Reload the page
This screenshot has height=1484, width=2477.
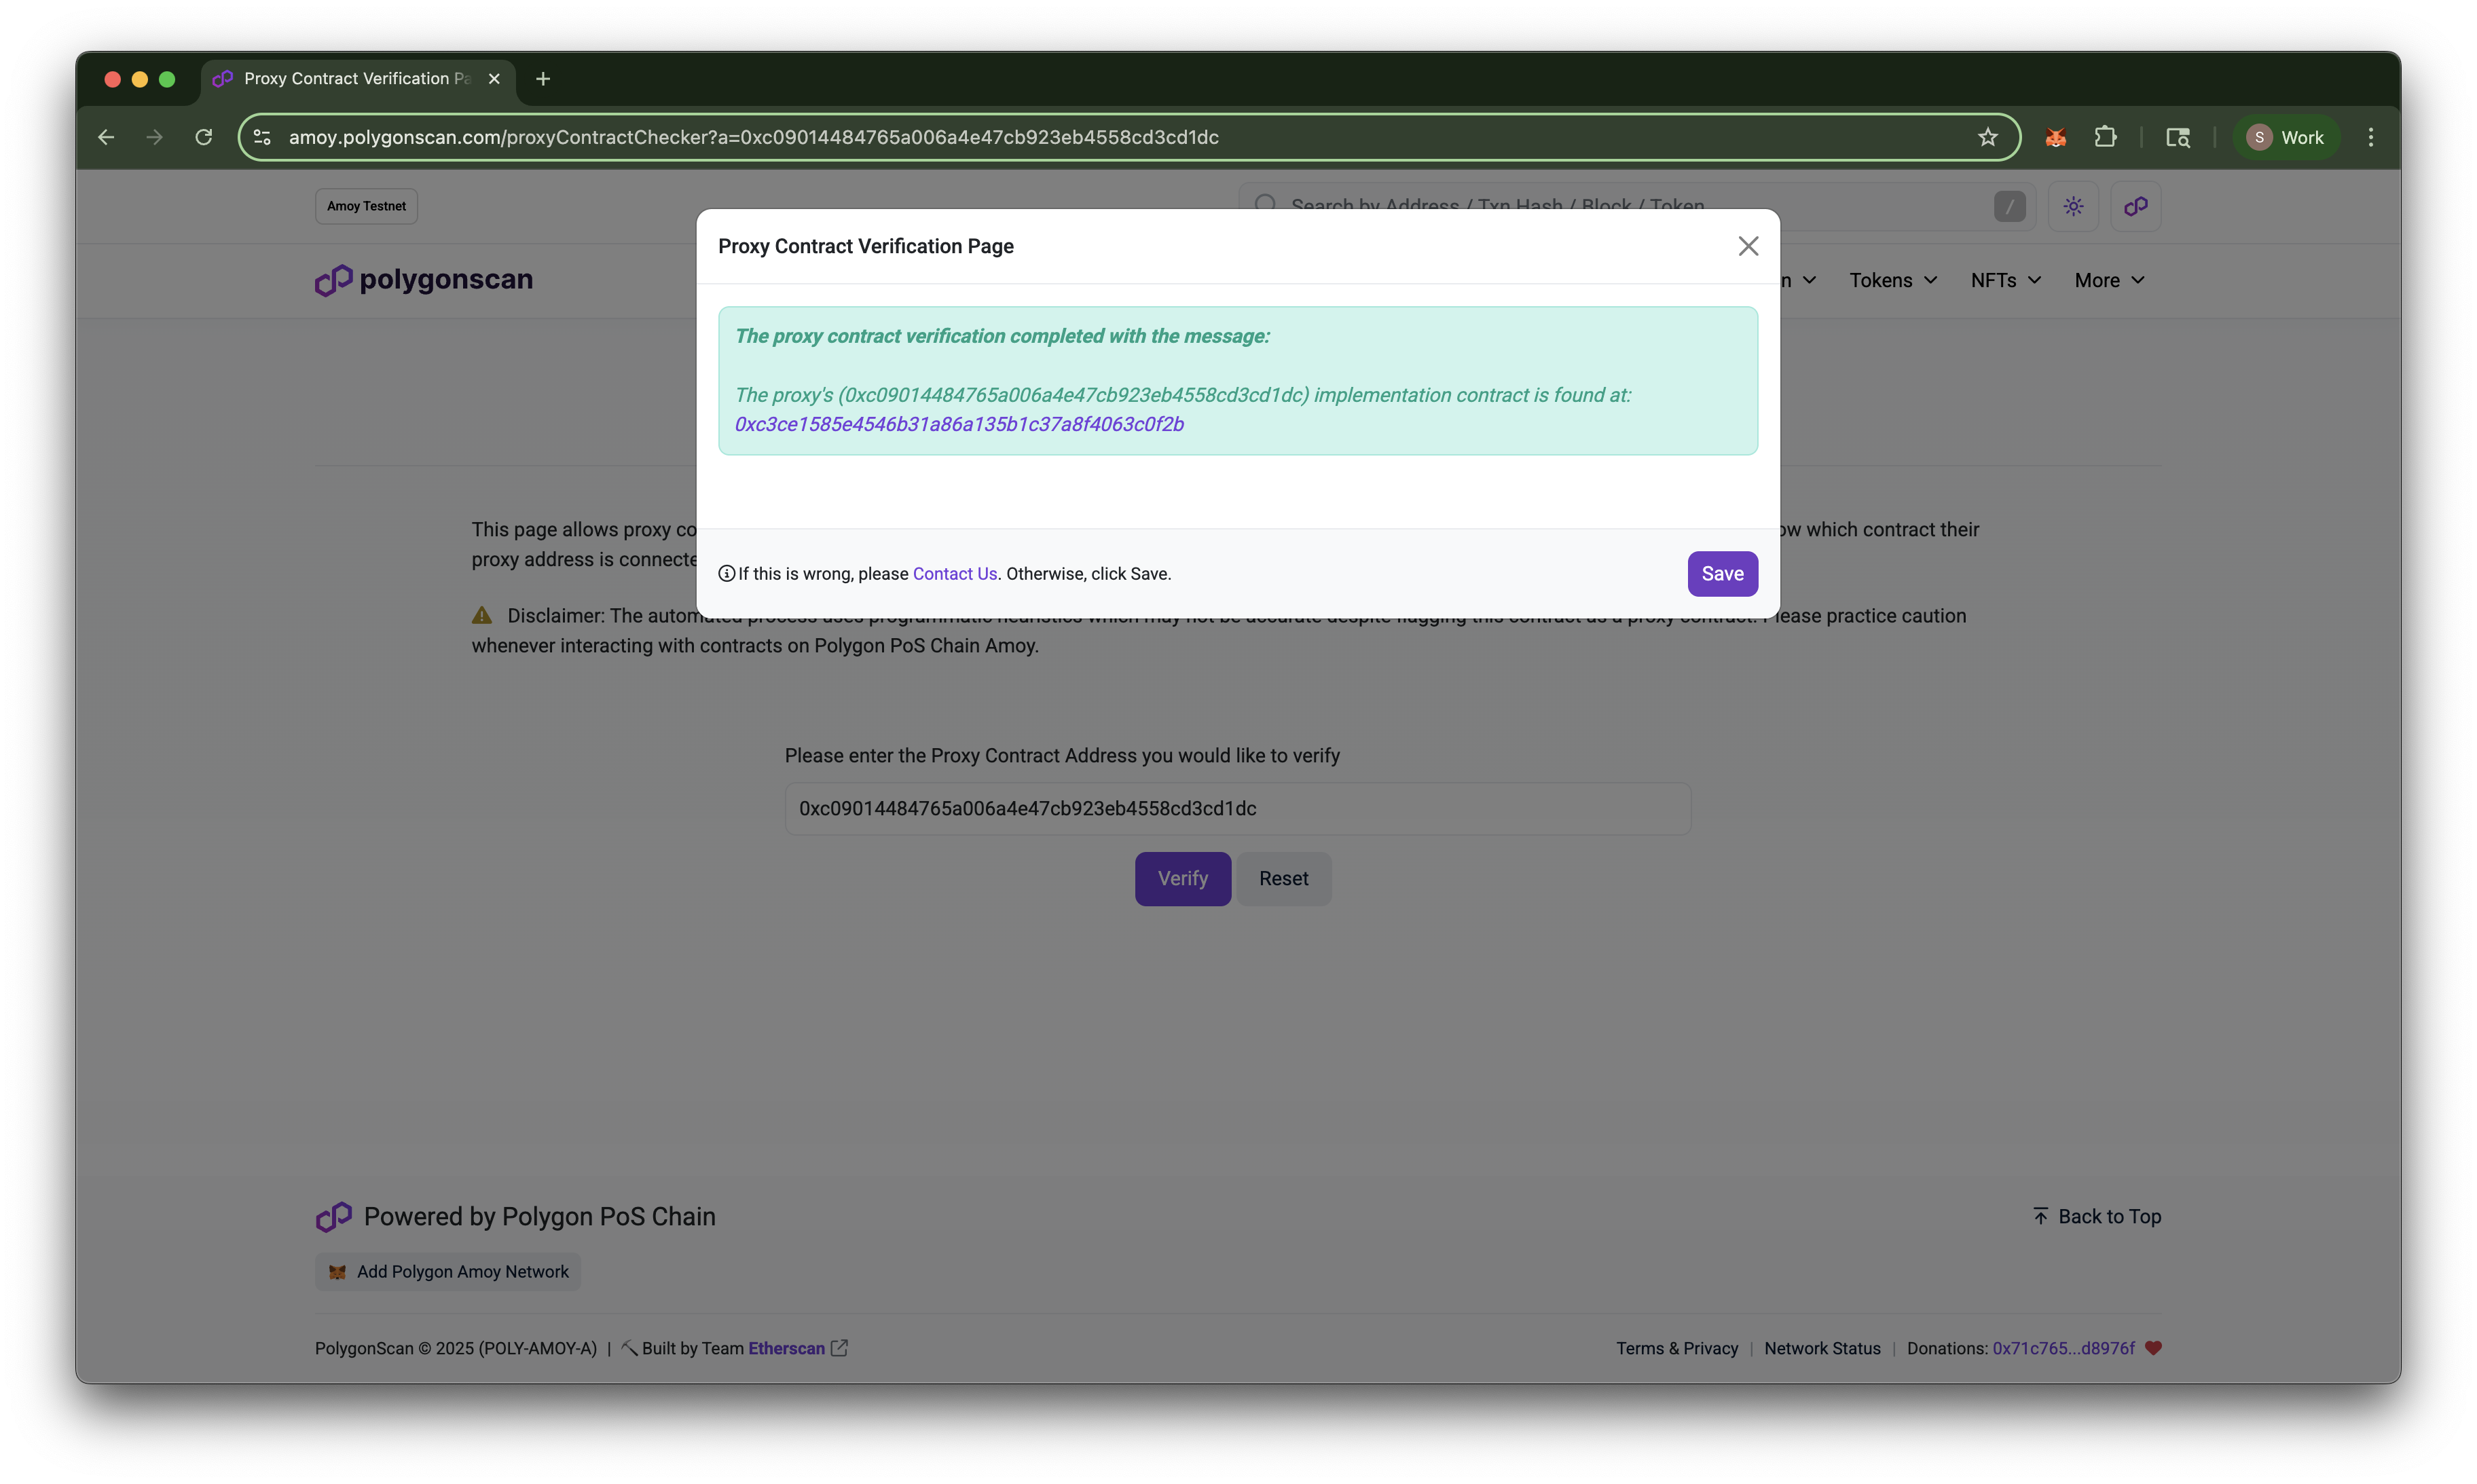coord(204,137)
